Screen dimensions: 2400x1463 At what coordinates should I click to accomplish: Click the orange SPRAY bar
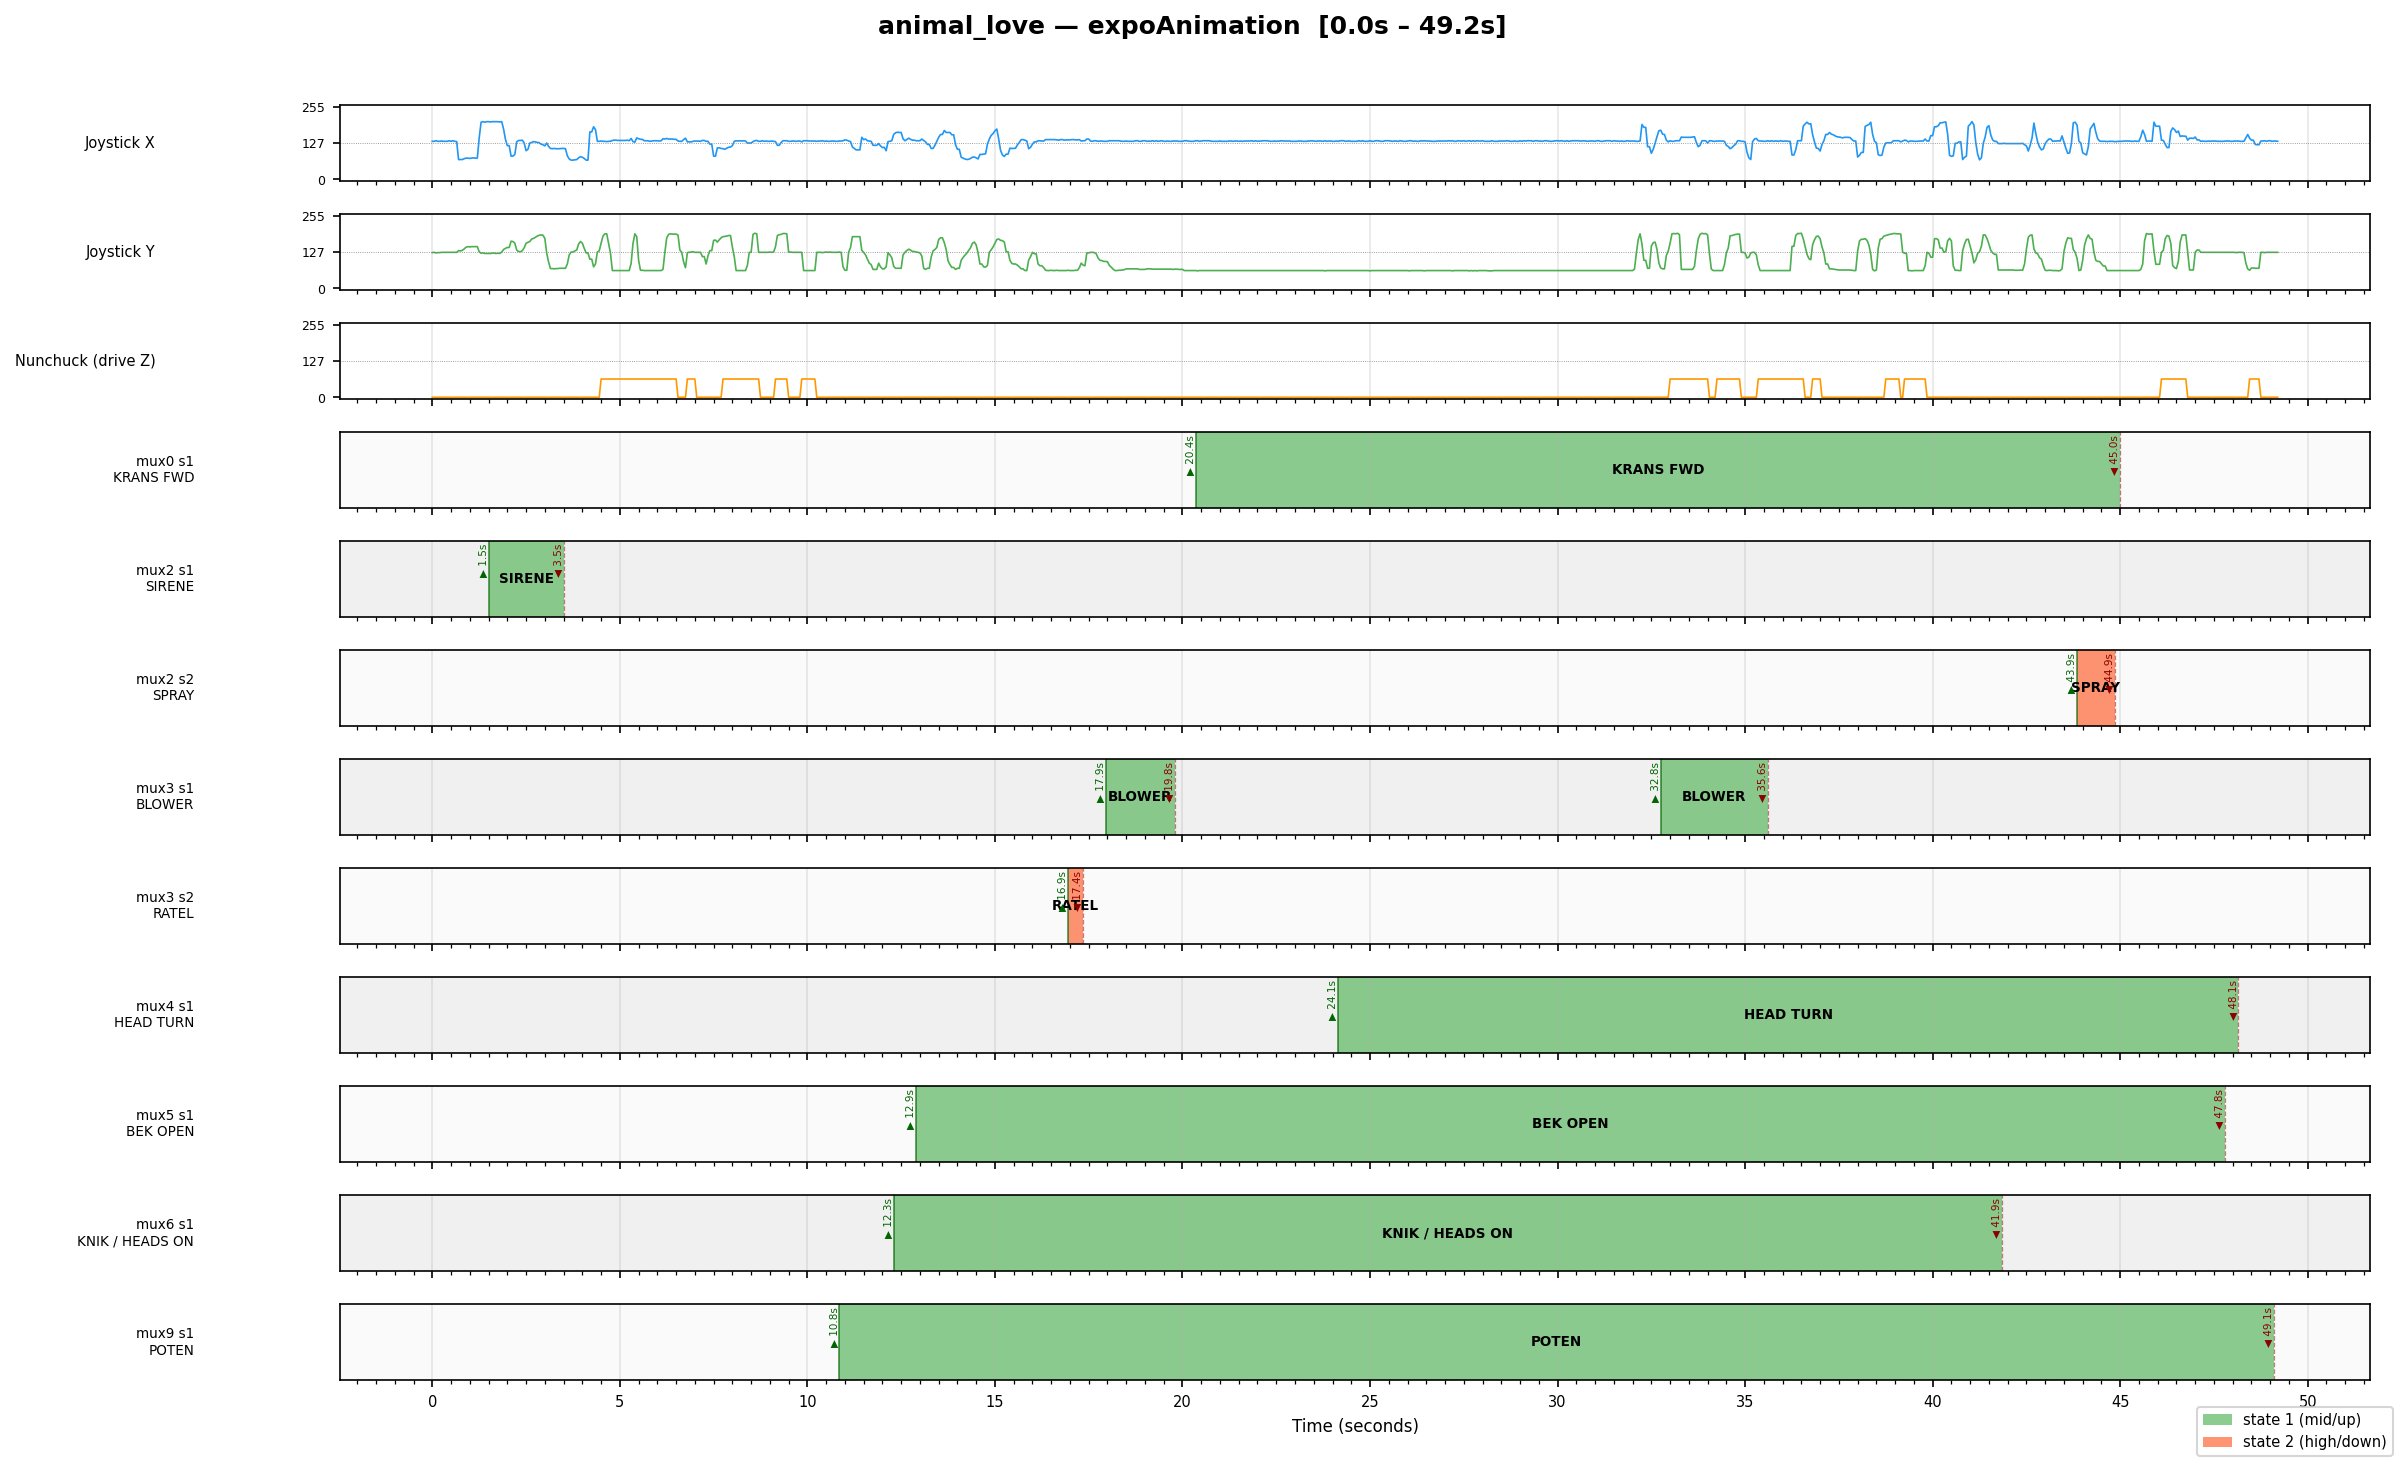(x=2096, y=688)
